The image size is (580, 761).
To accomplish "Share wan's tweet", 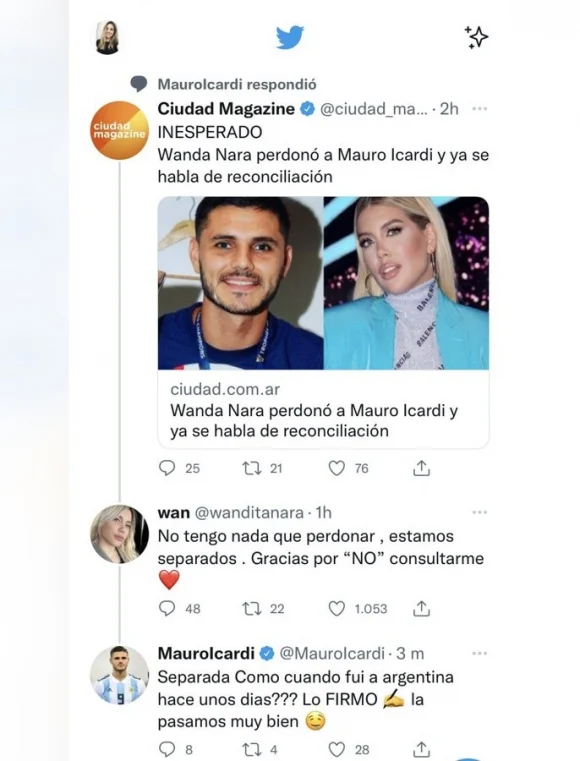I will pyautogui.click(x=421, y=609).
